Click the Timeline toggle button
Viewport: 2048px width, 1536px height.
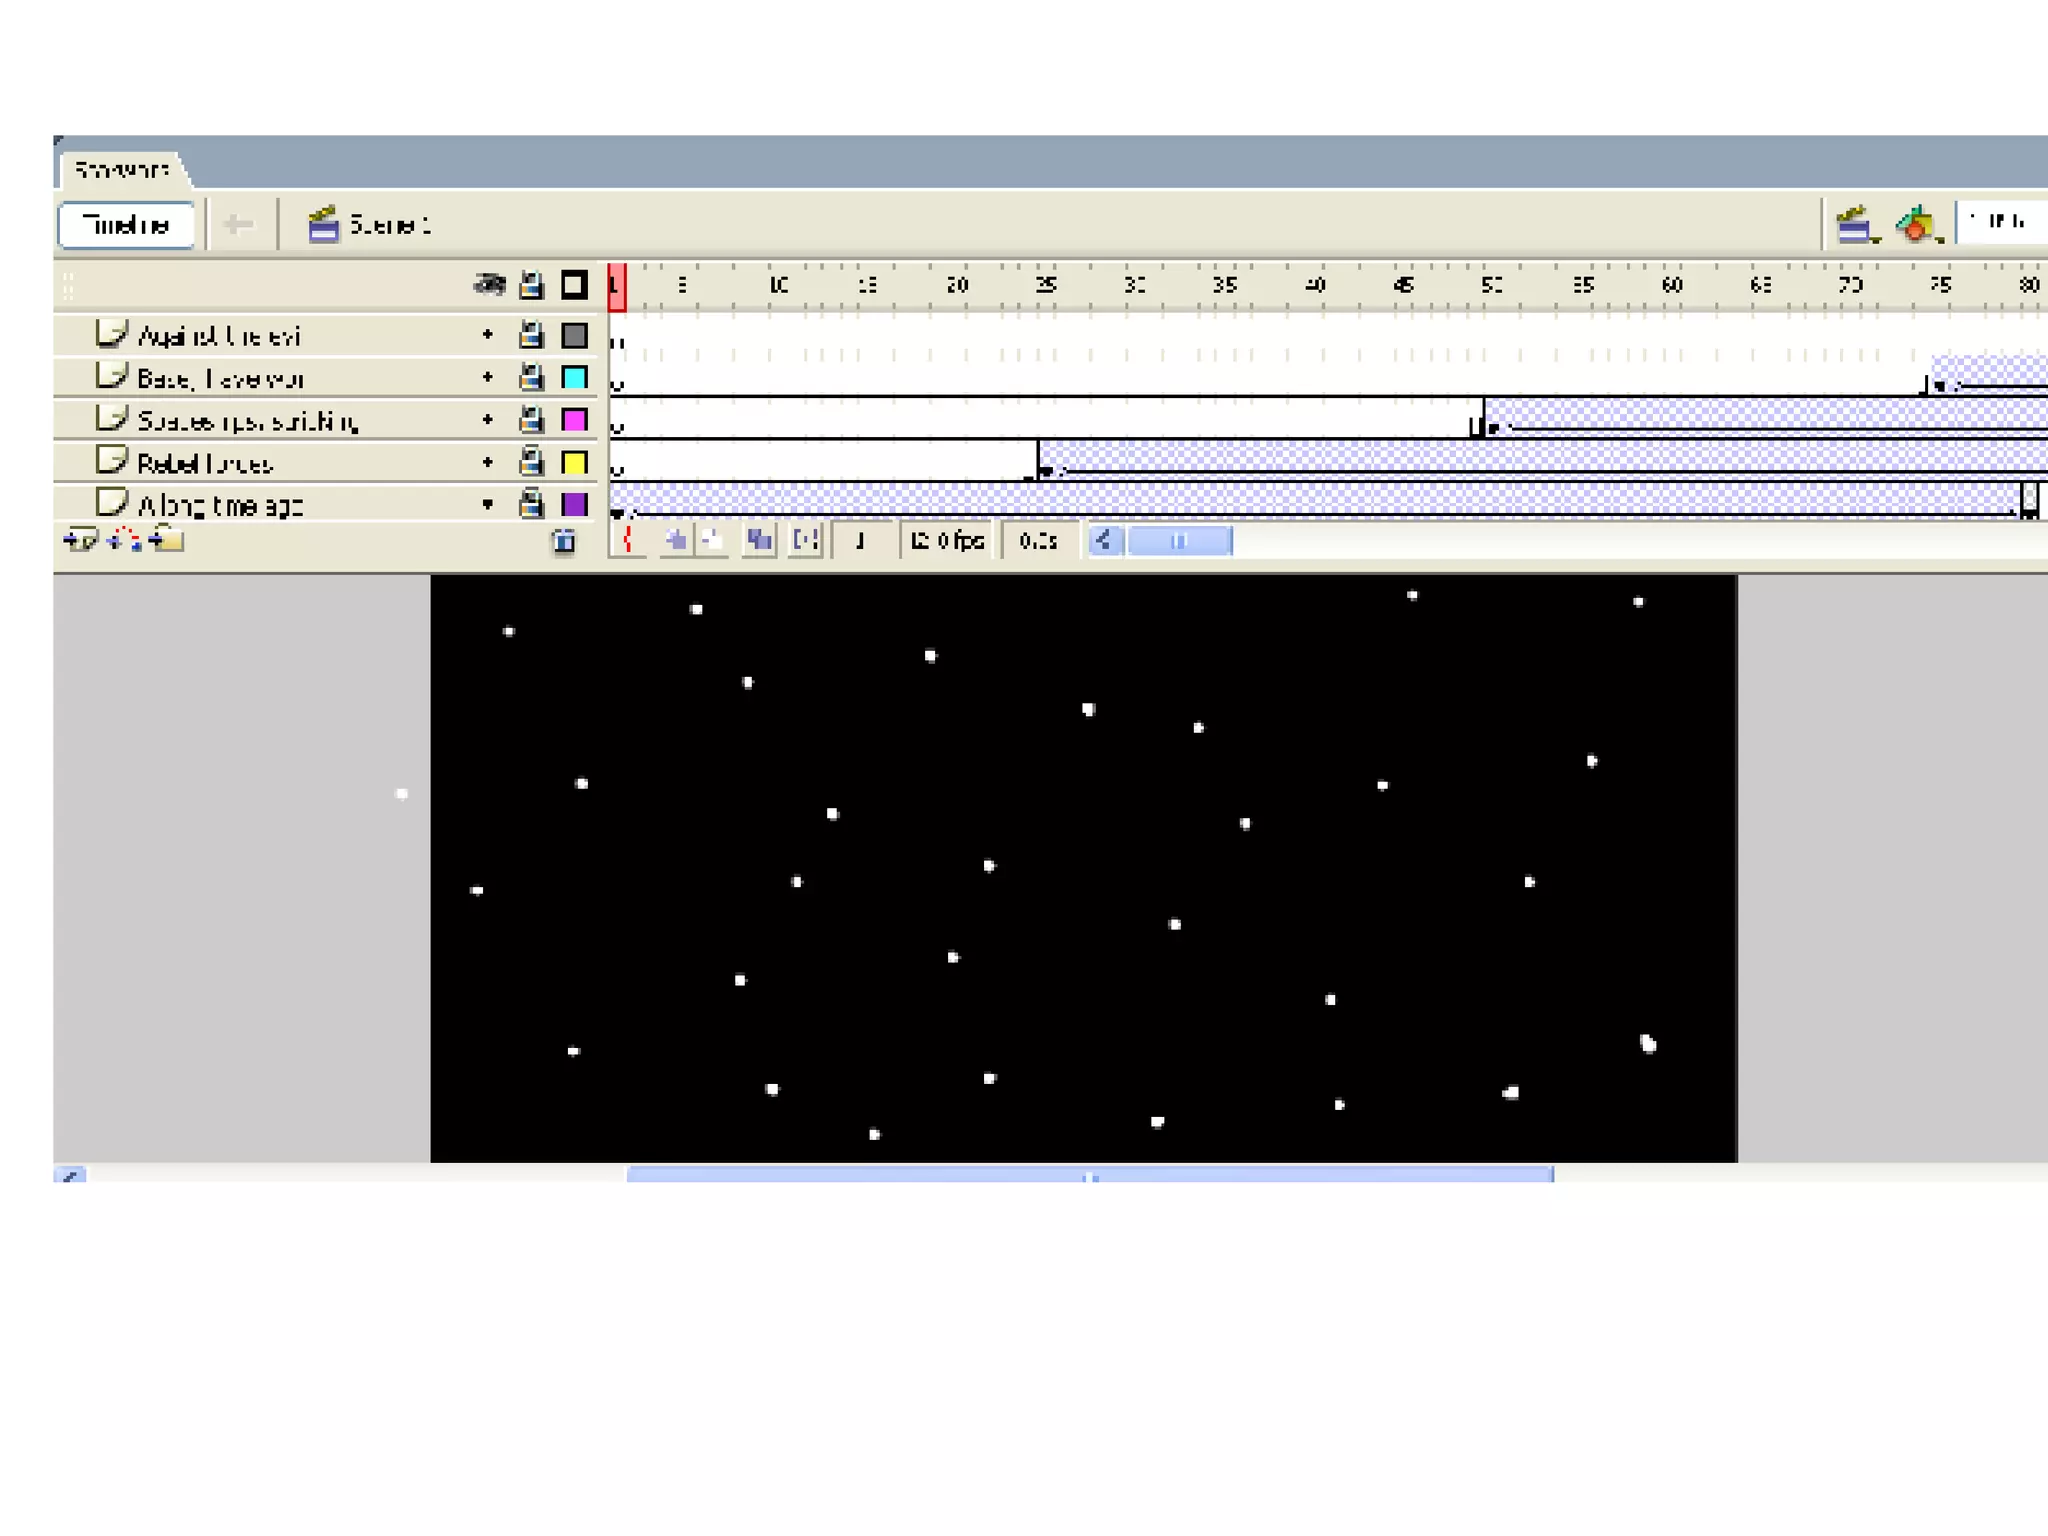(126, 225)
